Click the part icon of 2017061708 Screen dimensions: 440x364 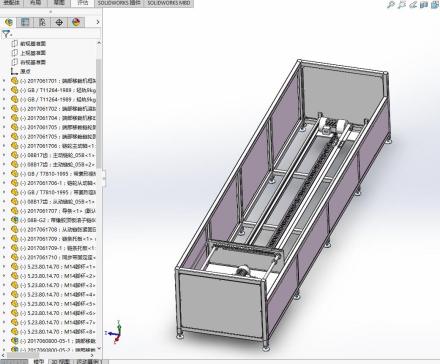tap(14, 229)
